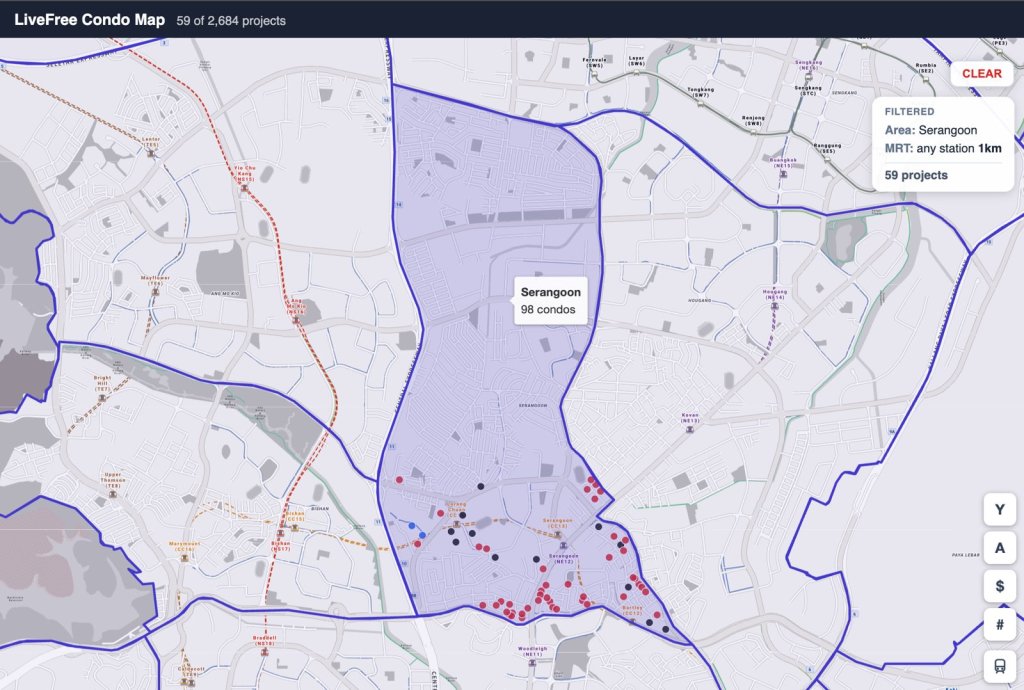Click the Bright Hill (TE7) station marker

[102, 397]
